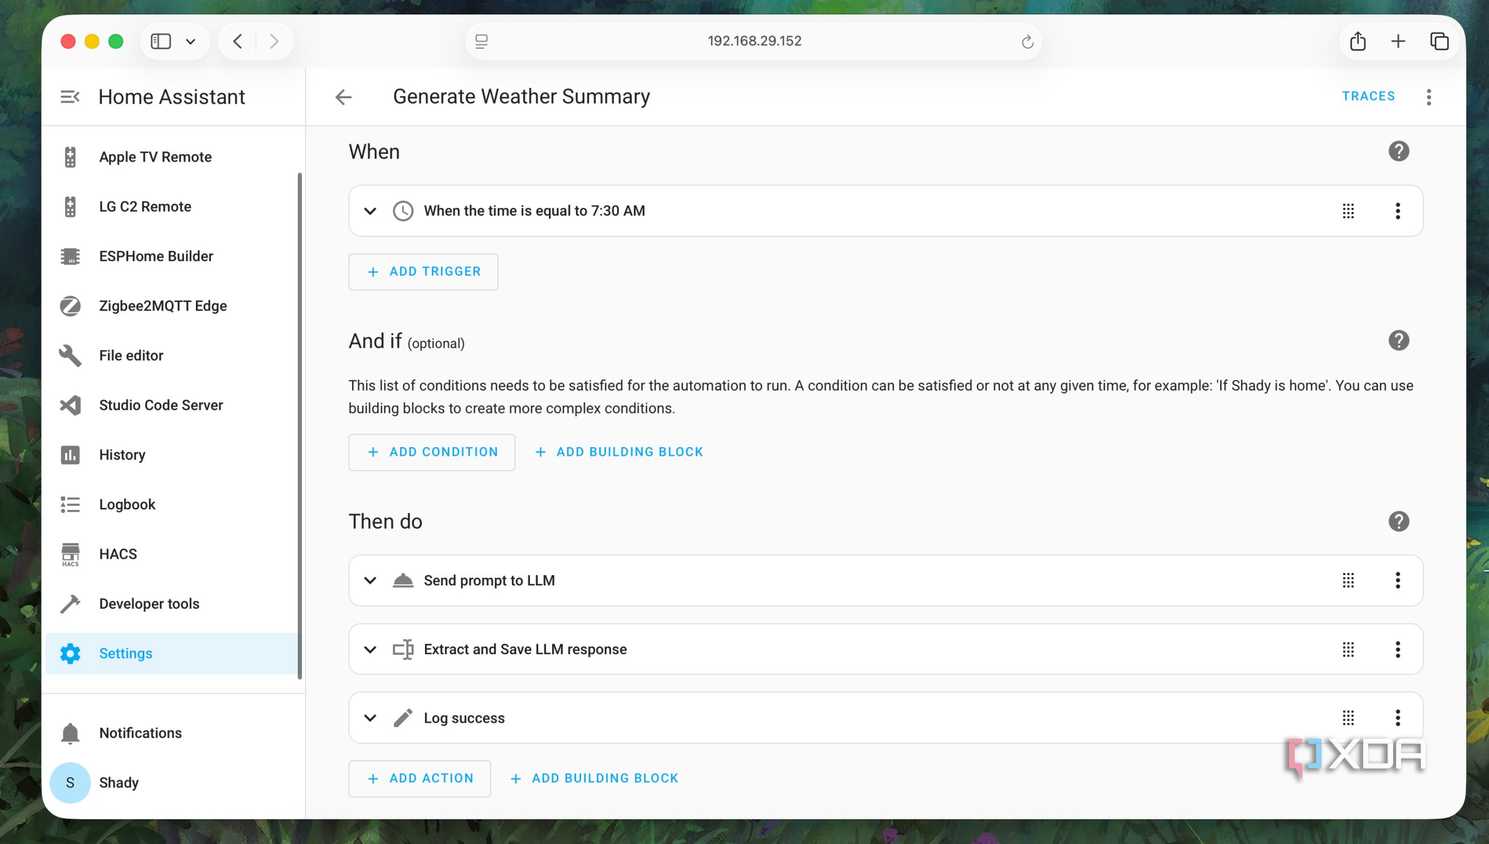Click the drag handle on Send prompt to LLM

1348,580
